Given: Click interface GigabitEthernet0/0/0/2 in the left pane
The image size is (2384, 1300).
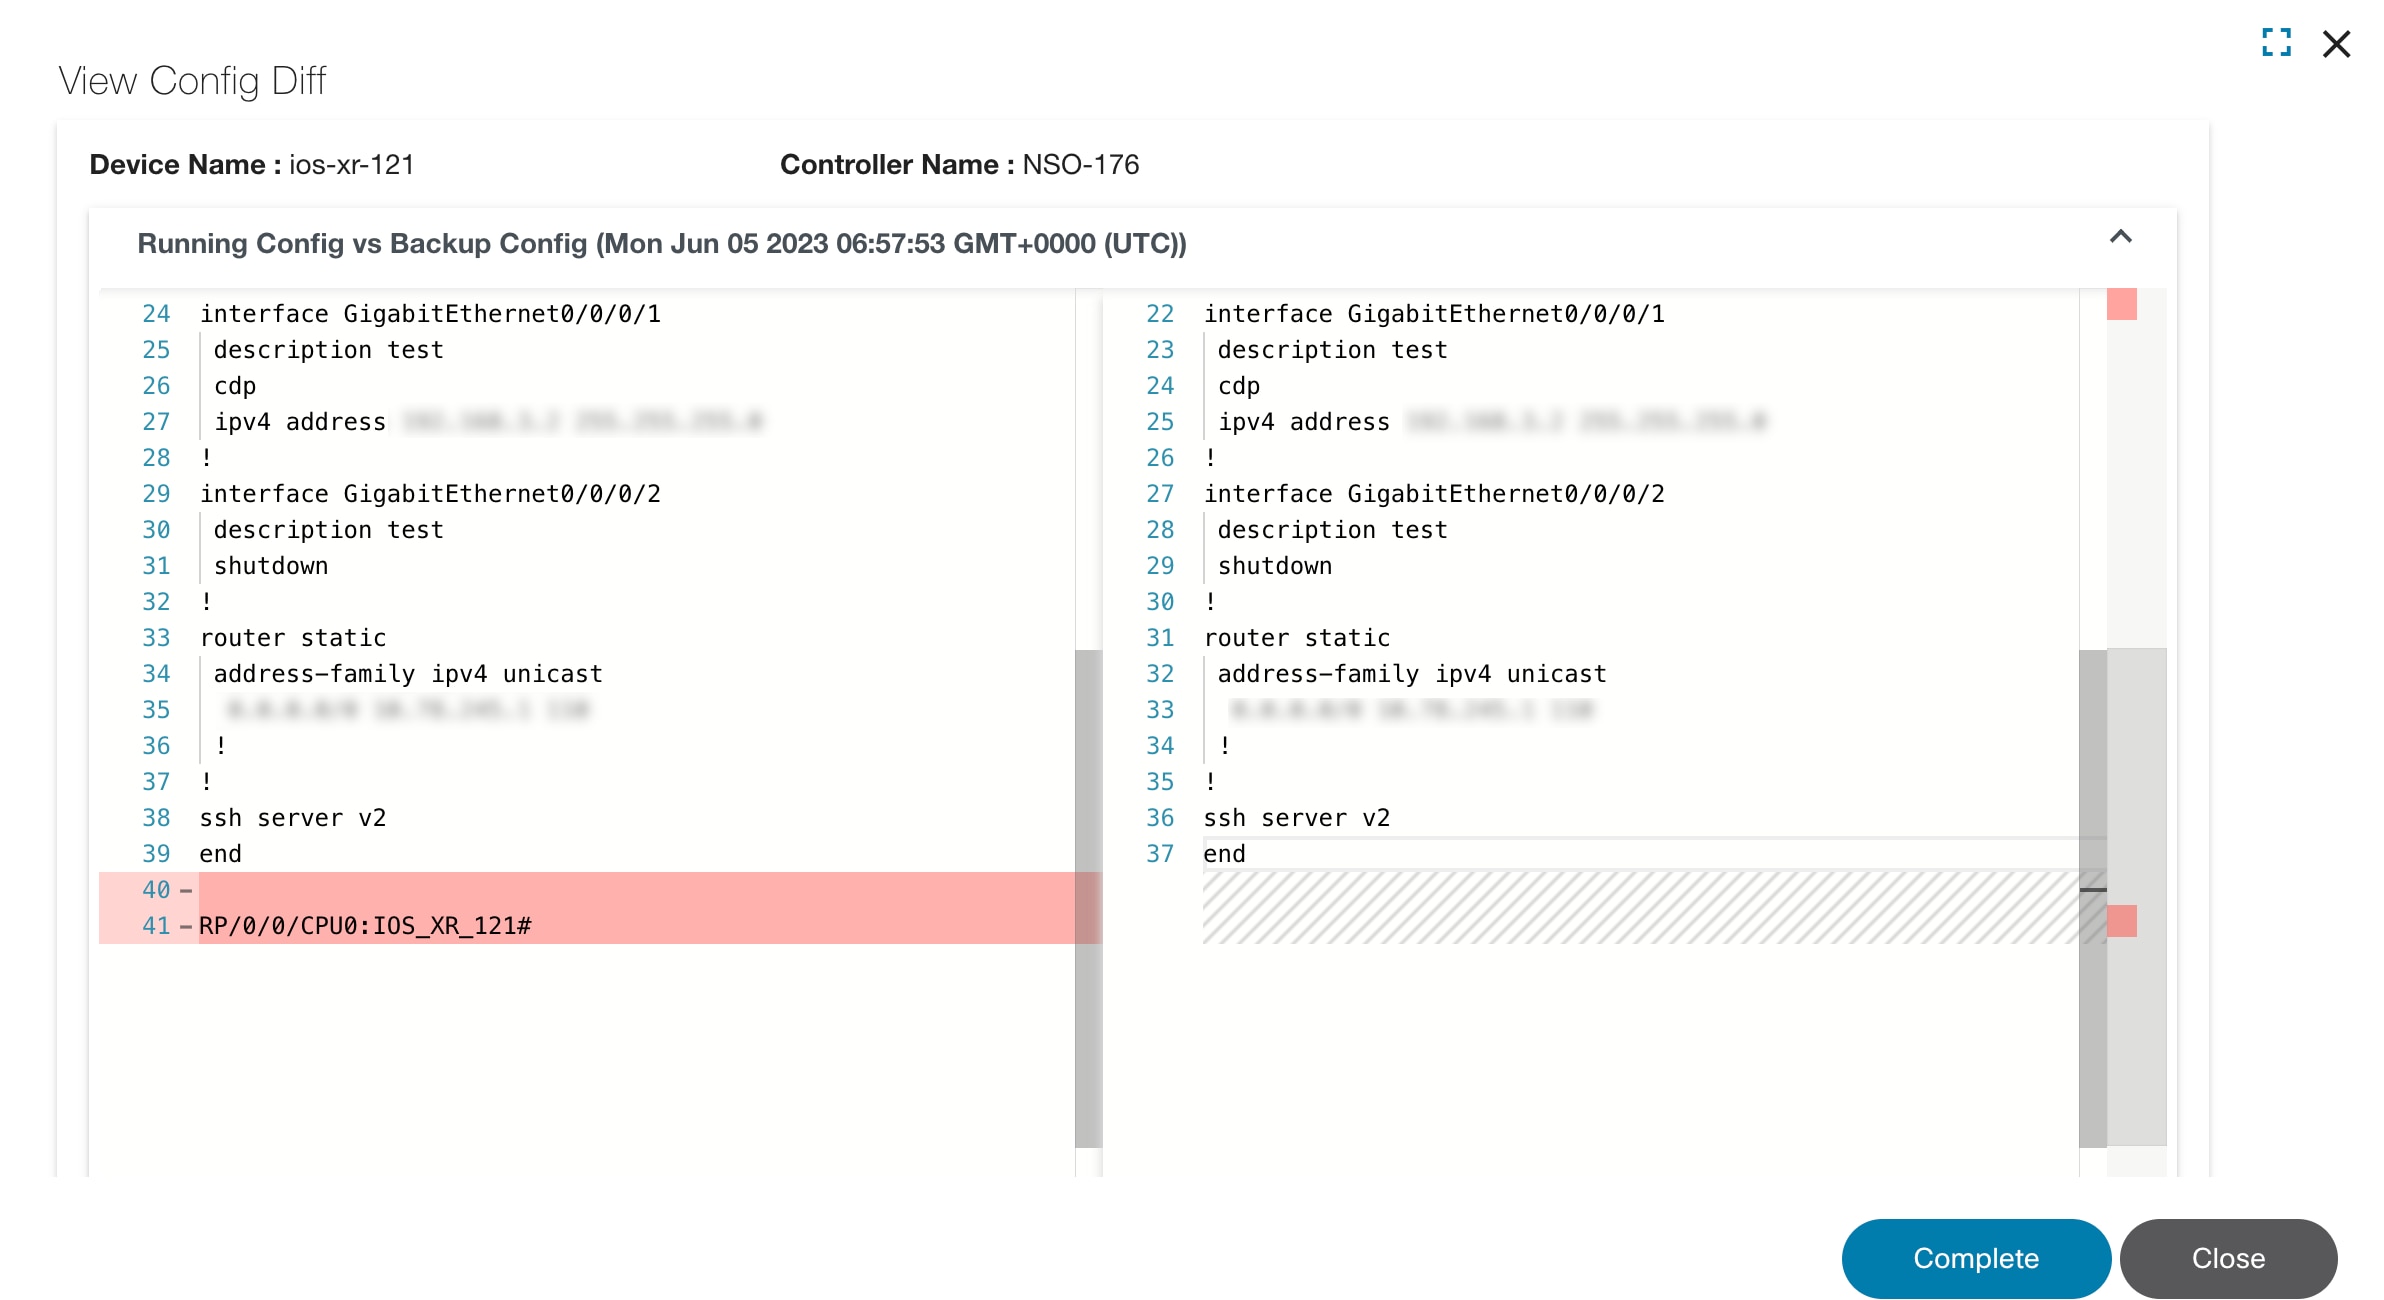Looking at the screenshot, I should click(x=430, y=494).
